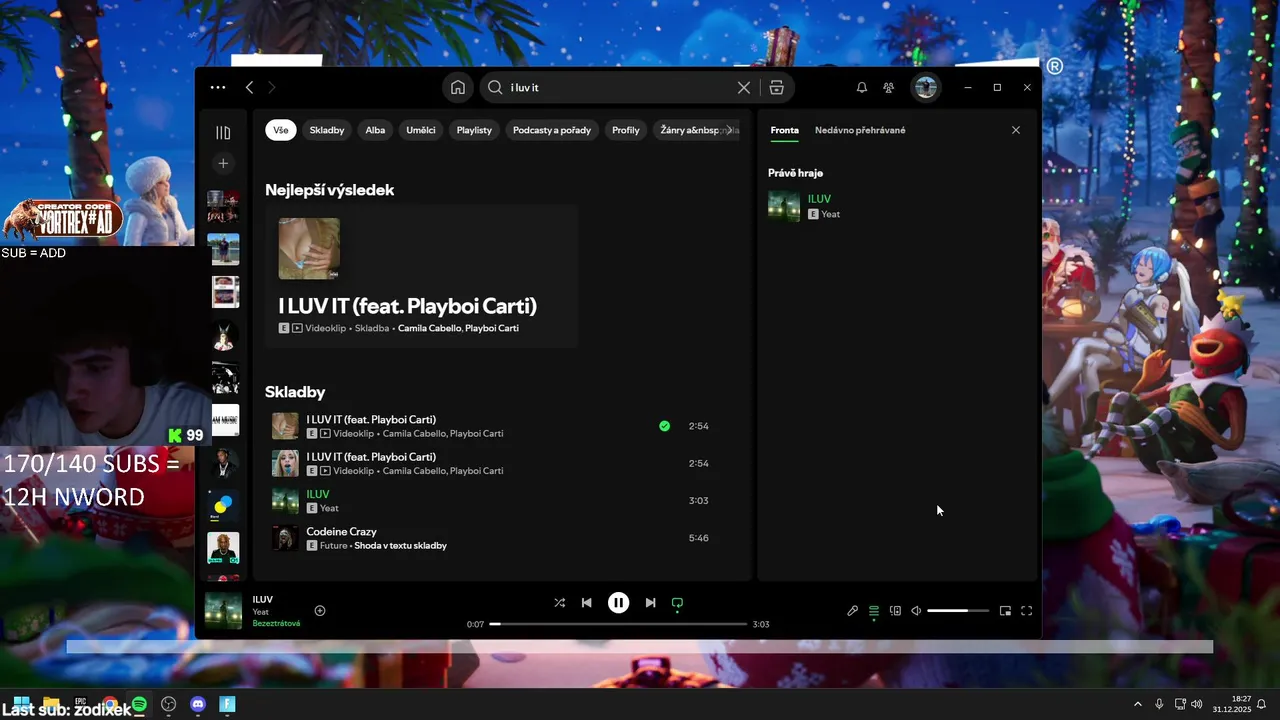The image size is (1280, 720).
Task: Switch to the Fronta tab
Action: (x=785, y=130)
